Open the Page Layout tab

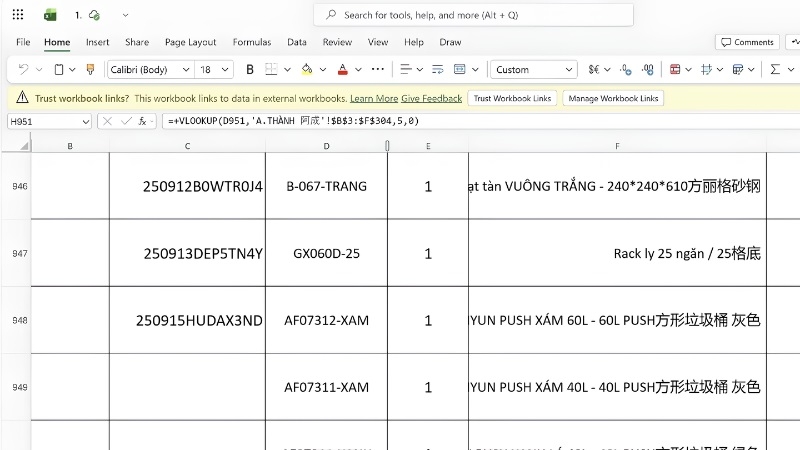pyautogui.click(x=190, y=42)
